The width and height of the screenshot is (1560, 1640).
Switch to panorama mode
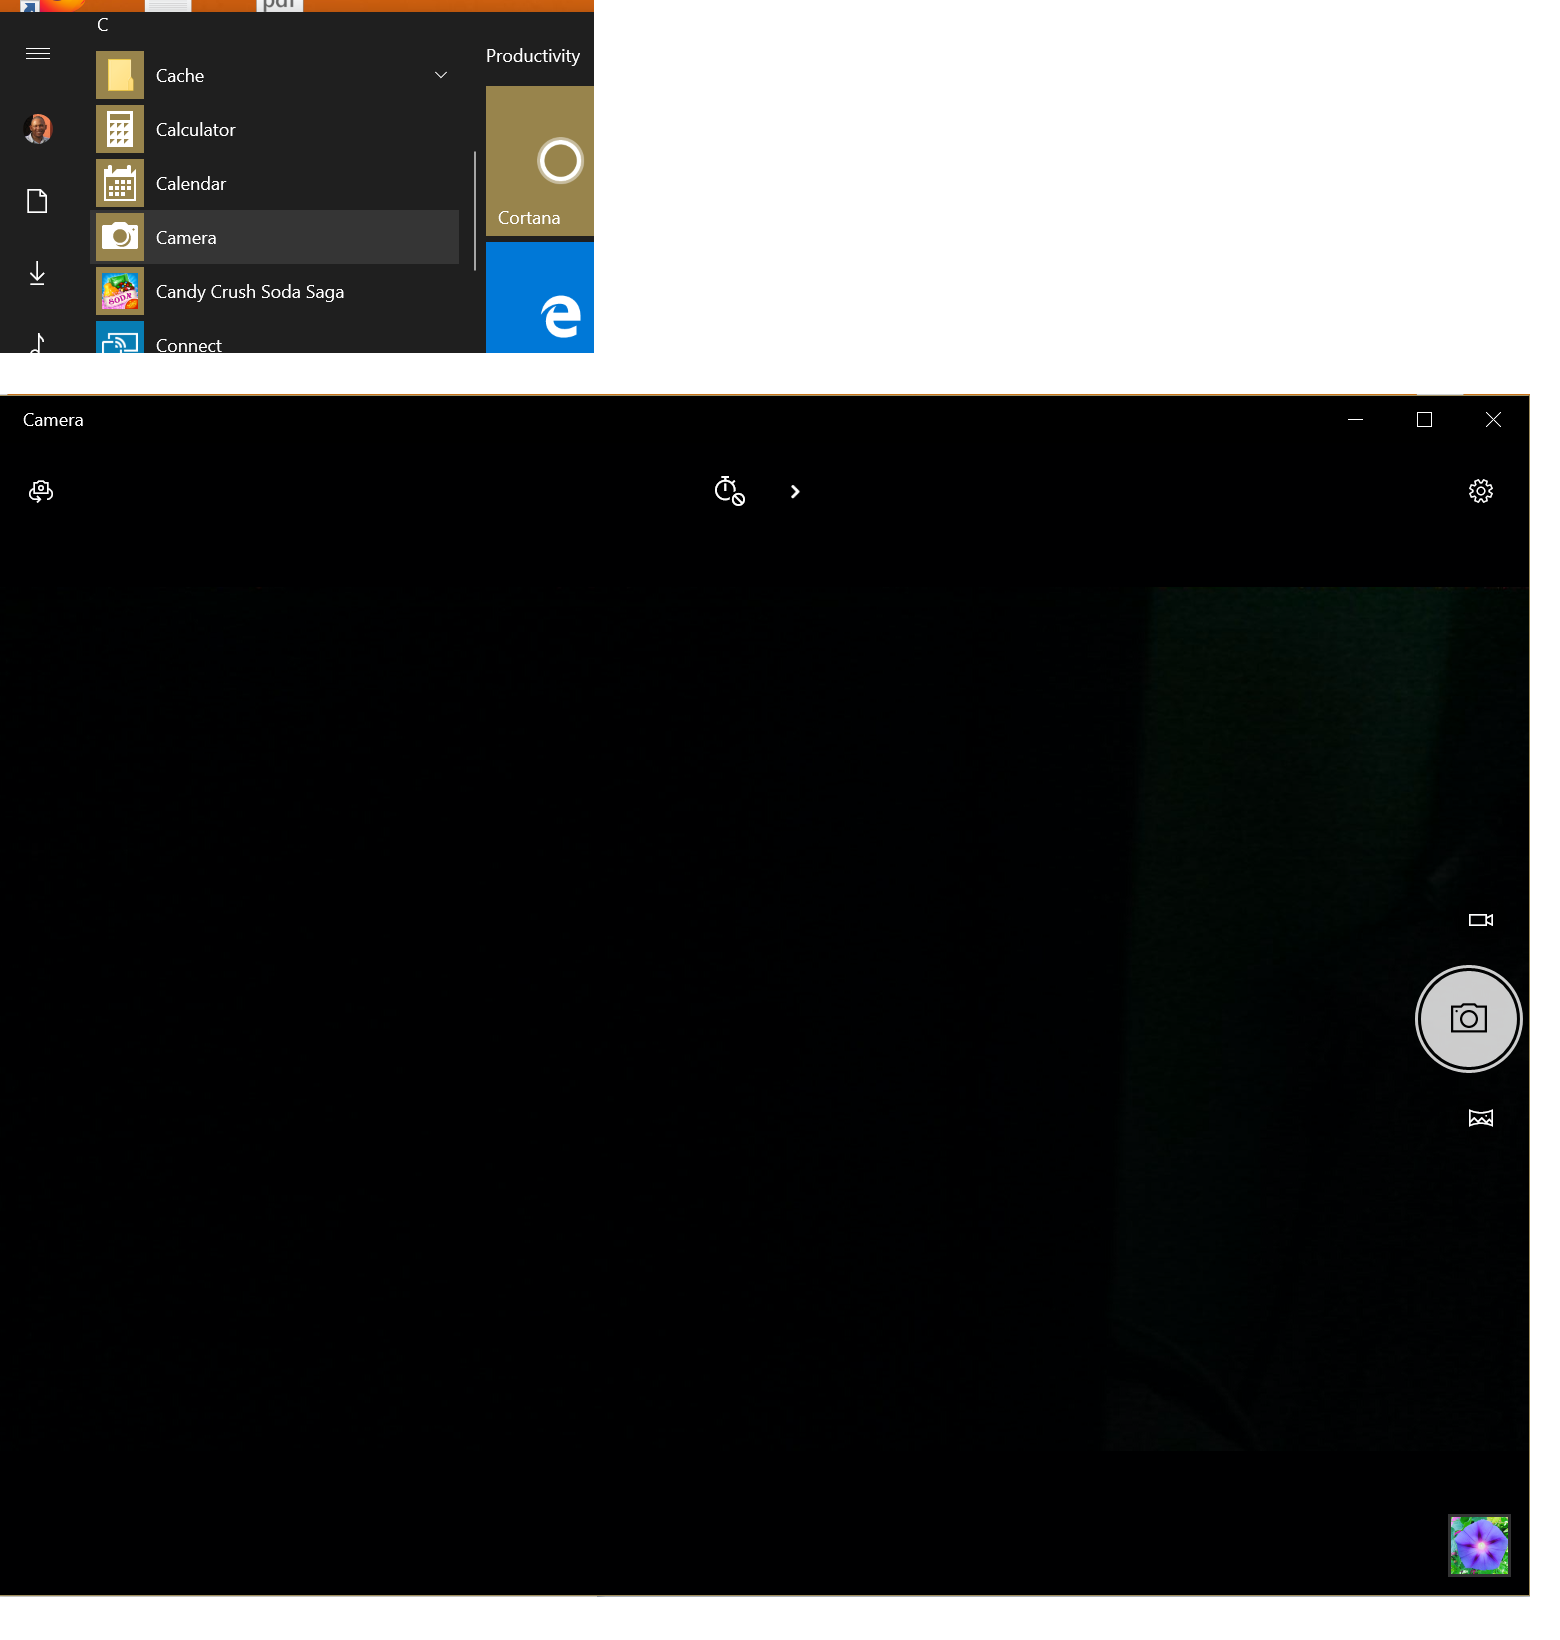1481,1118
